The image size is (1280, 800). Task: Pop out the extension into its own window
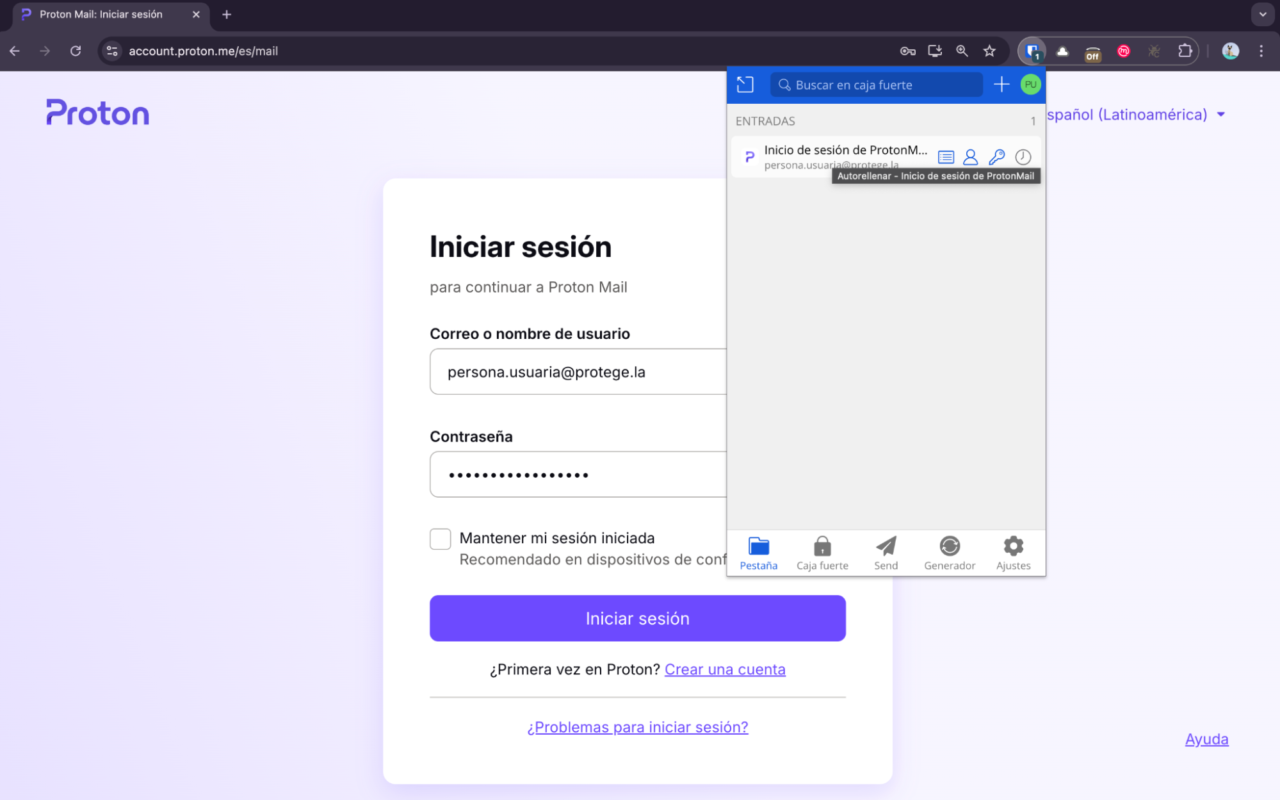point(744,84)
